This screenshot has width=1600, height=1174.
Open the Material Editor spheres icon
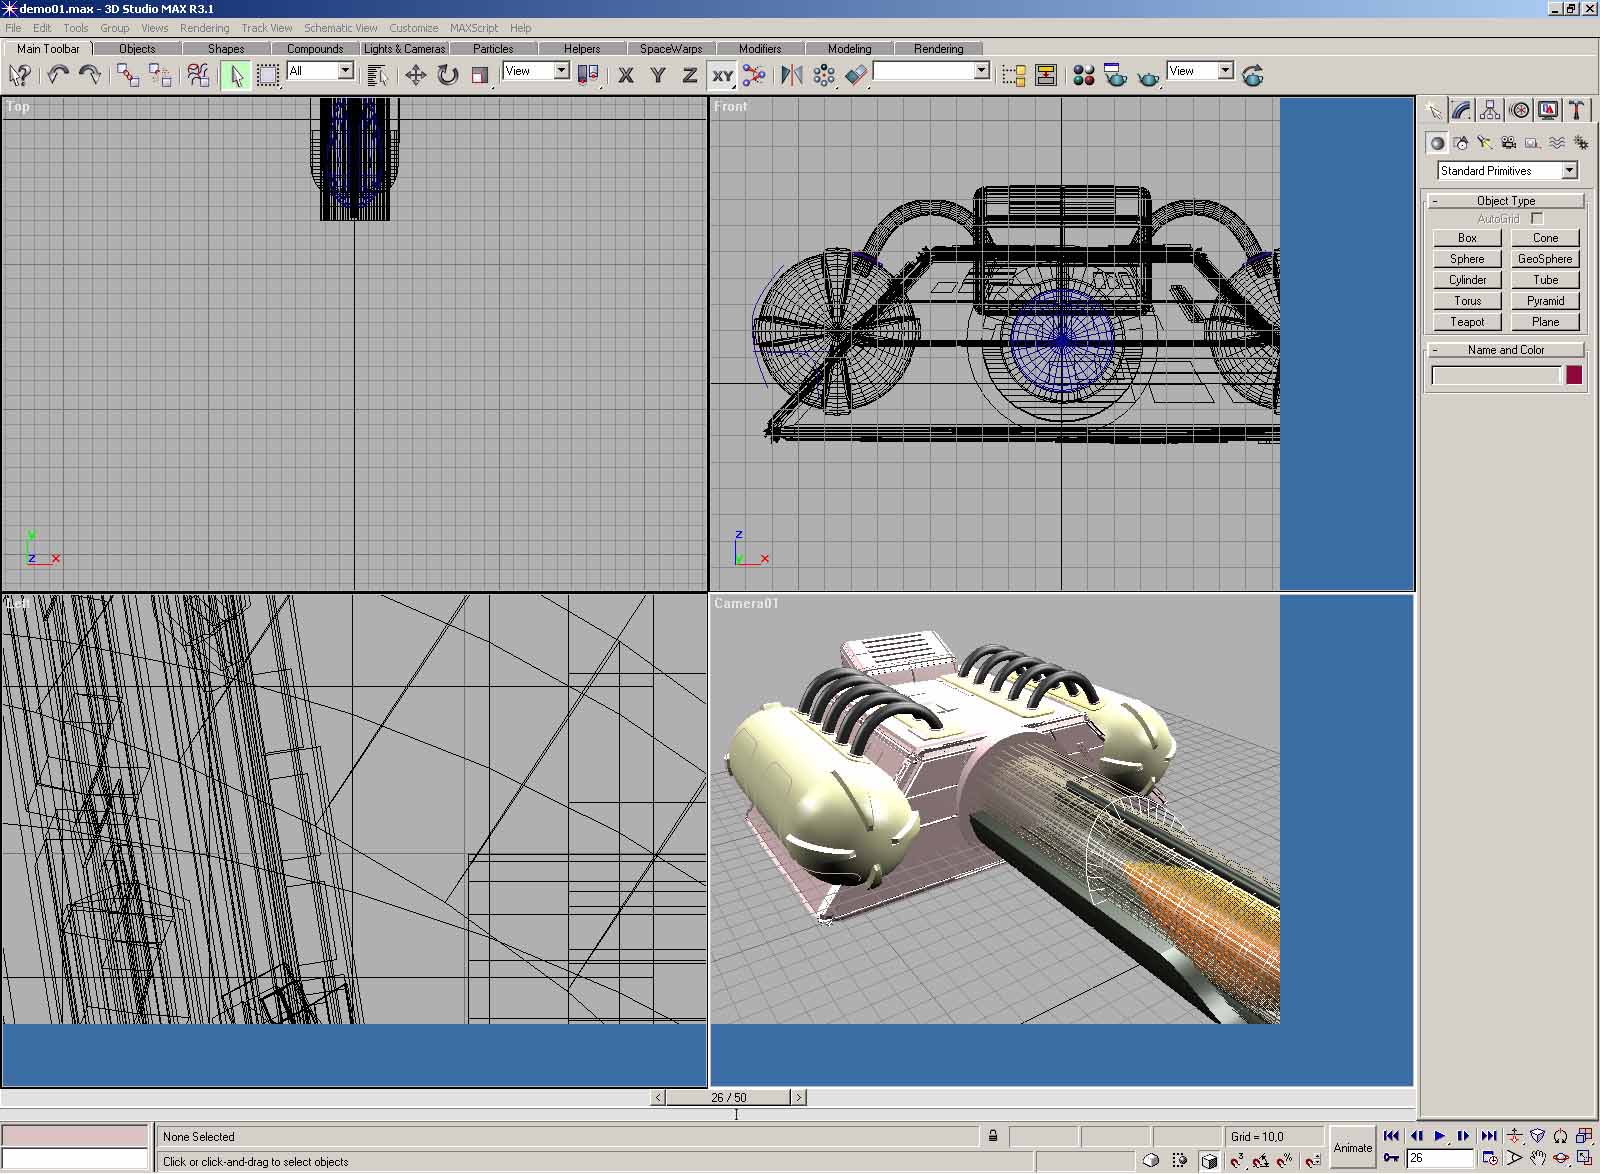tap(1083, 75)
